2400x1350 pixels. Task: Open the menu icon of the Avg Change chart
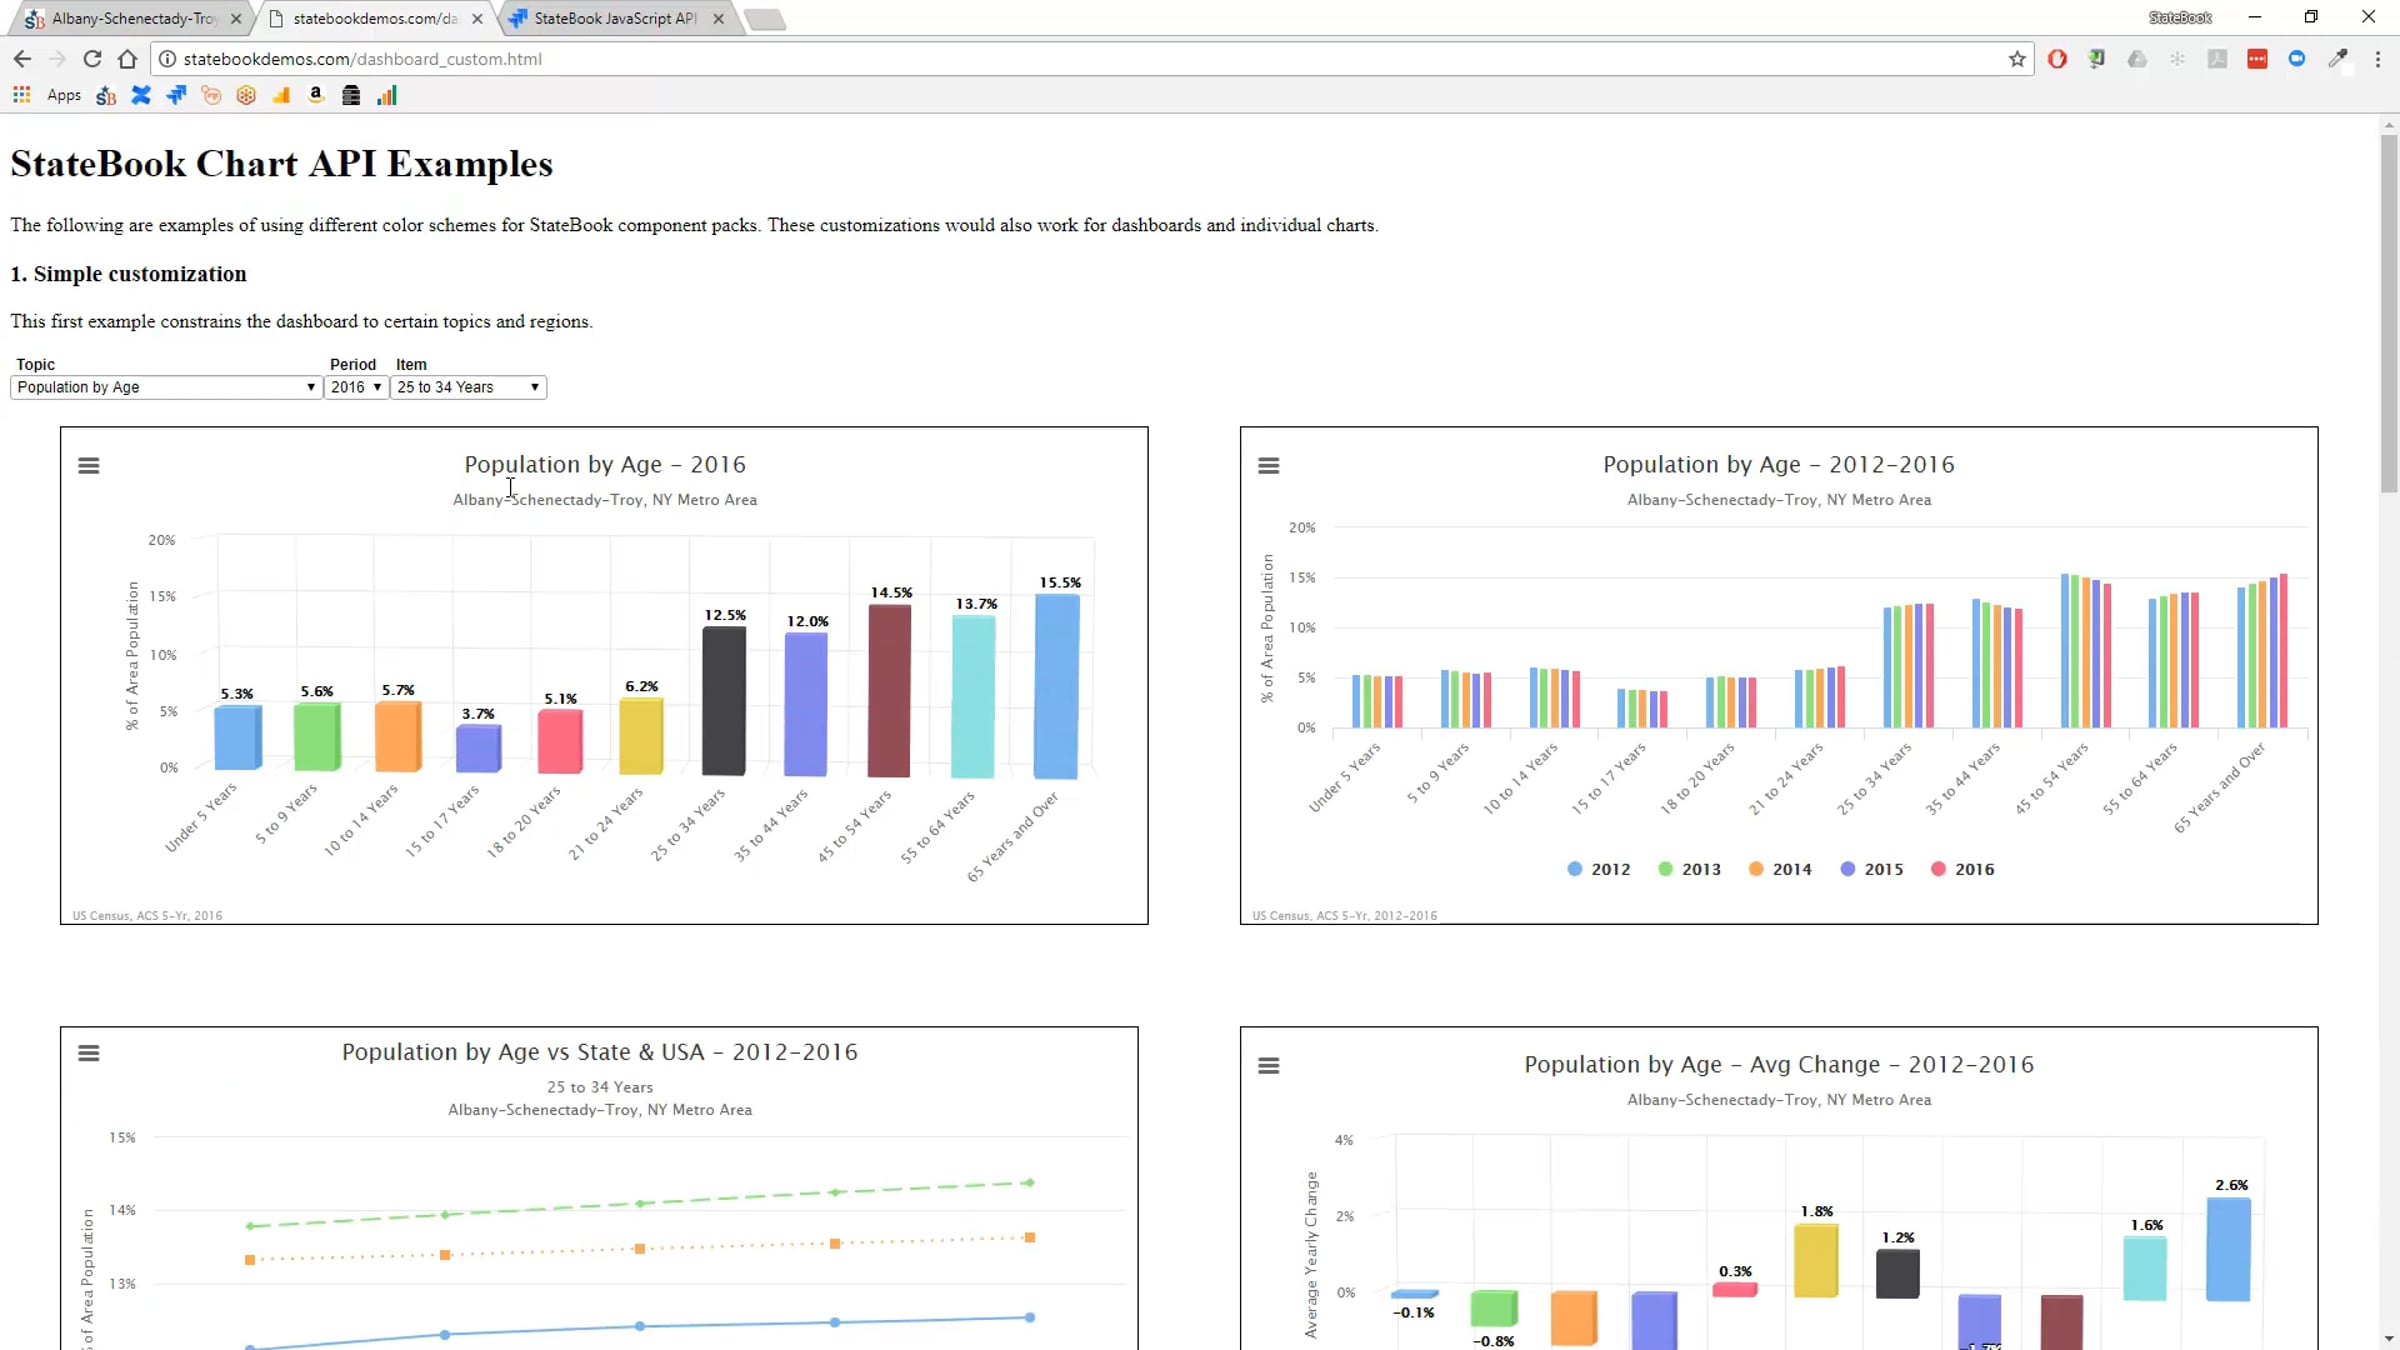1269,1066
